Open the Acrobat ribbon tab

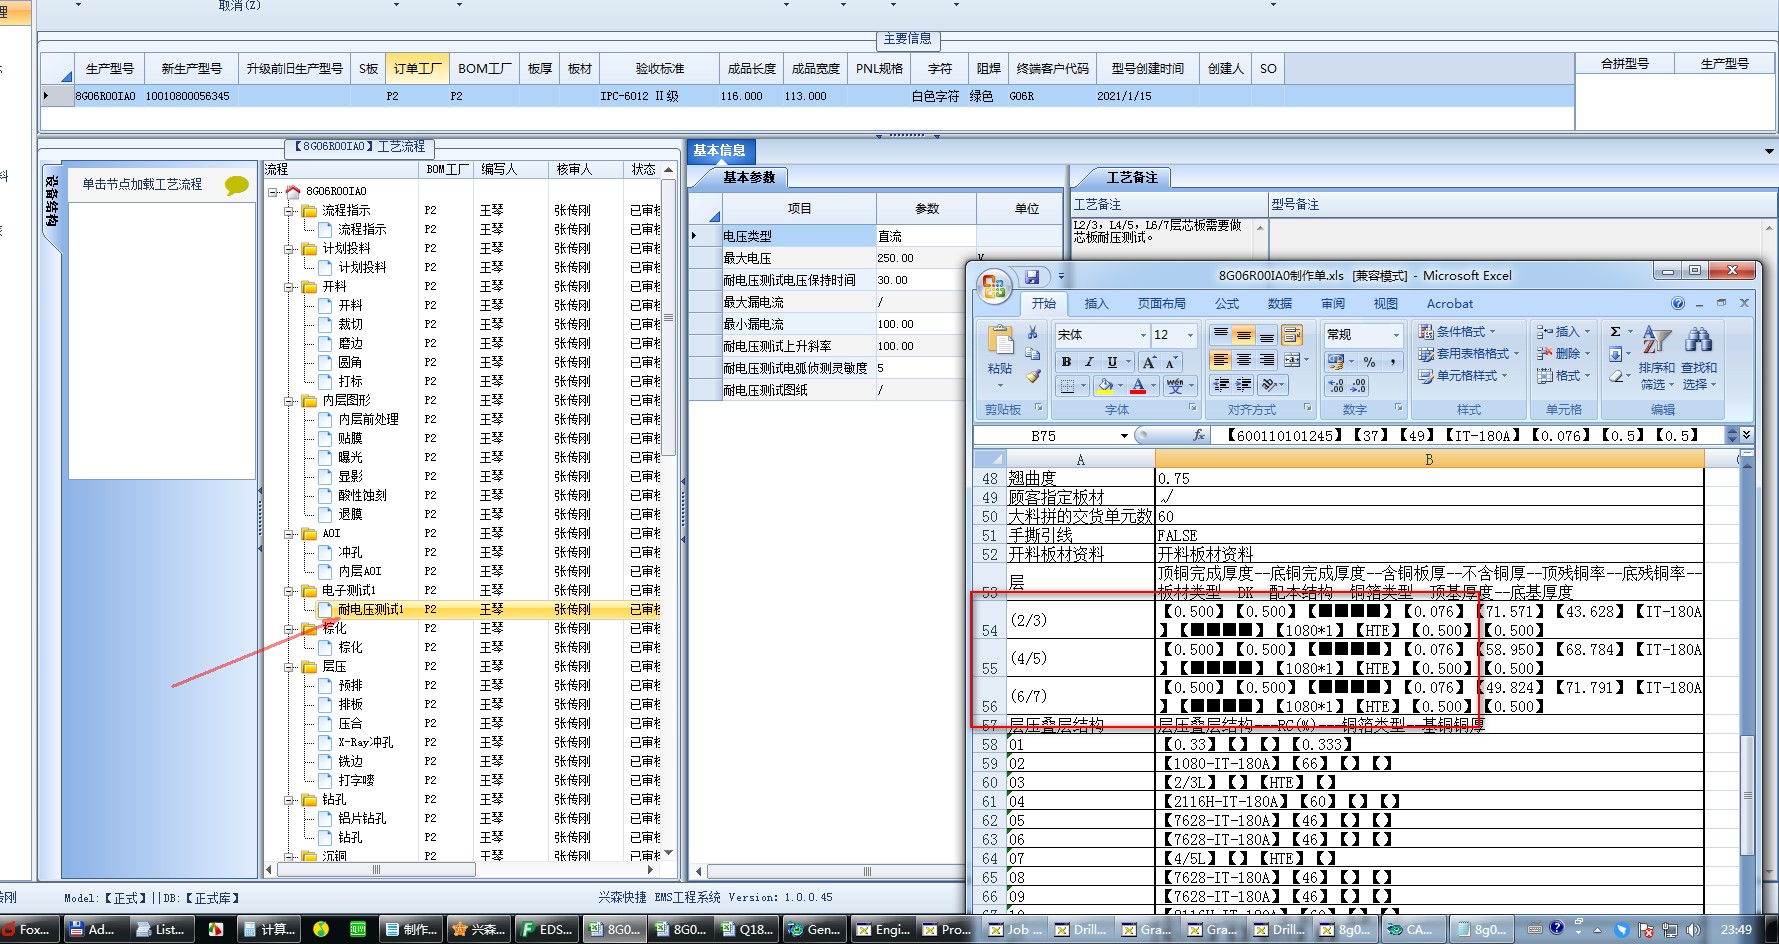[1450, 304]
